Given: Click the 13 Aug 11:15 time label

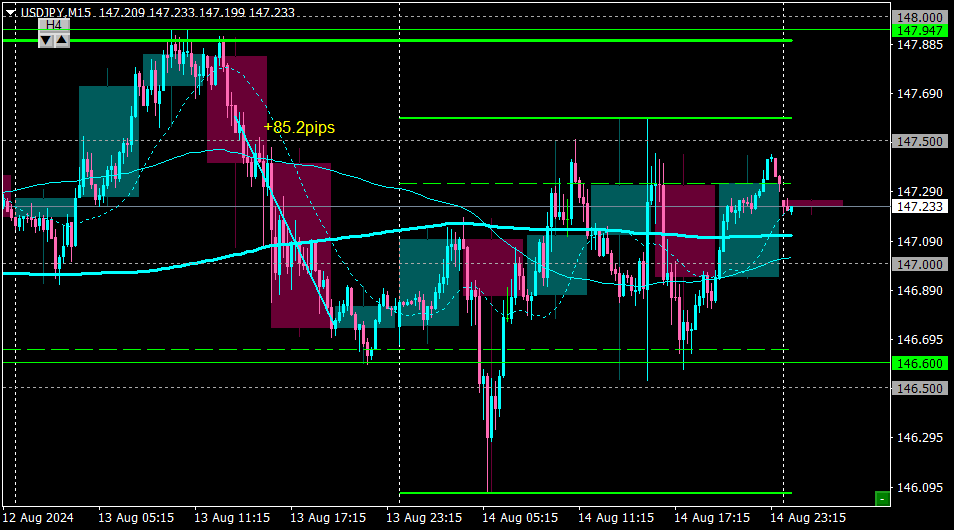Looking at the screenshot, I should (232, 518).
